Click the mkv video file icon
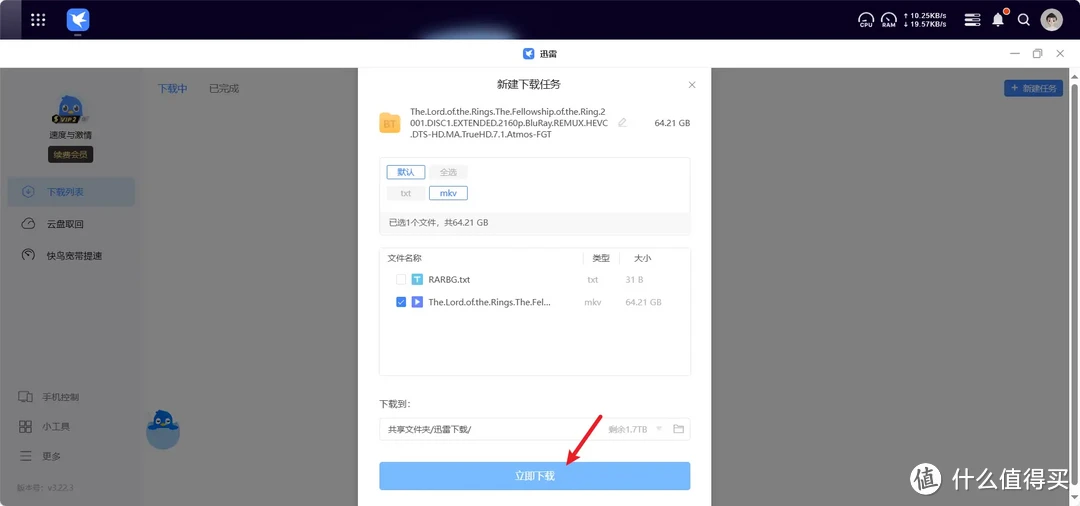The image size is (1080, 506). point(417,302)
